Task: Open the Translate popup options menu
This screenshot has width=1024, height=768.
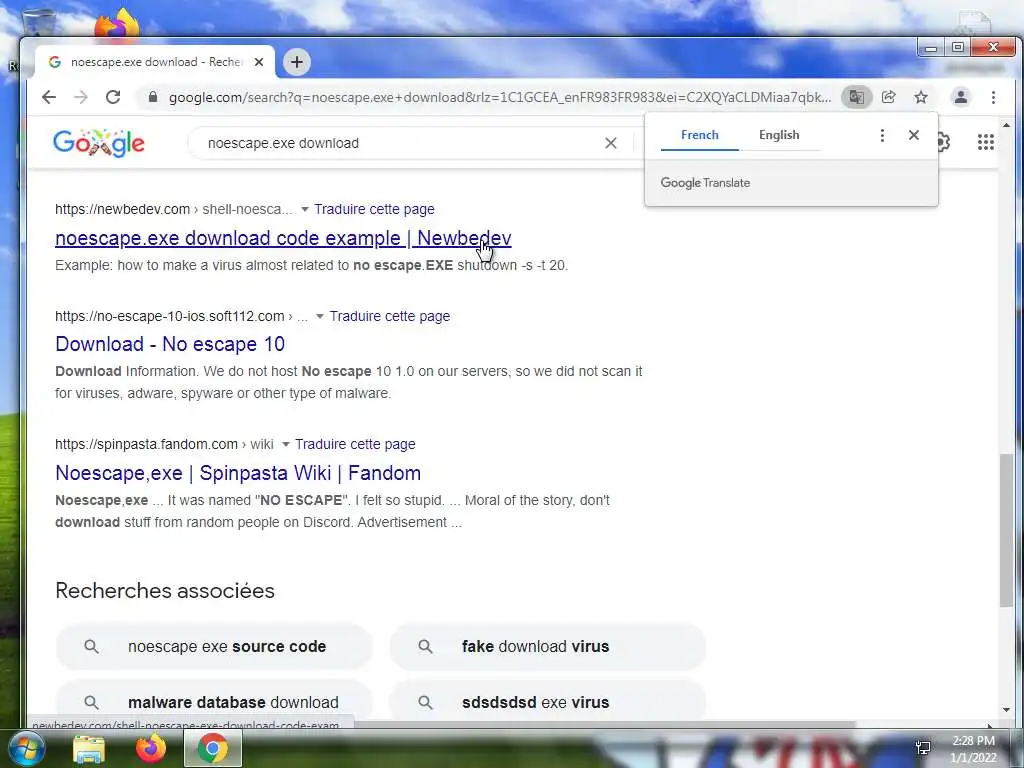Action: click(x=882, y=135)
